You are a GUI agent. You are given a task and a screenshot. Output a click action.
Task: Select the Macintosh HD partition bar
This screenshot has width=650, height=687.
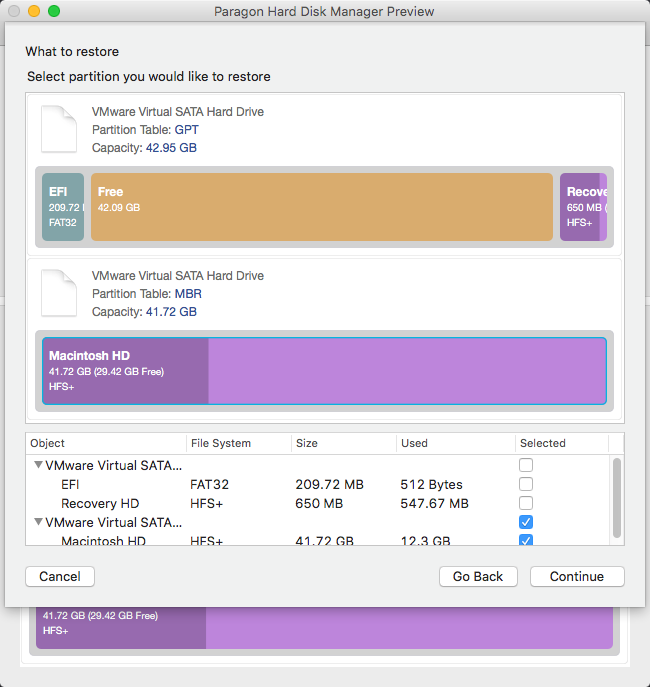(x=325, y=371)
